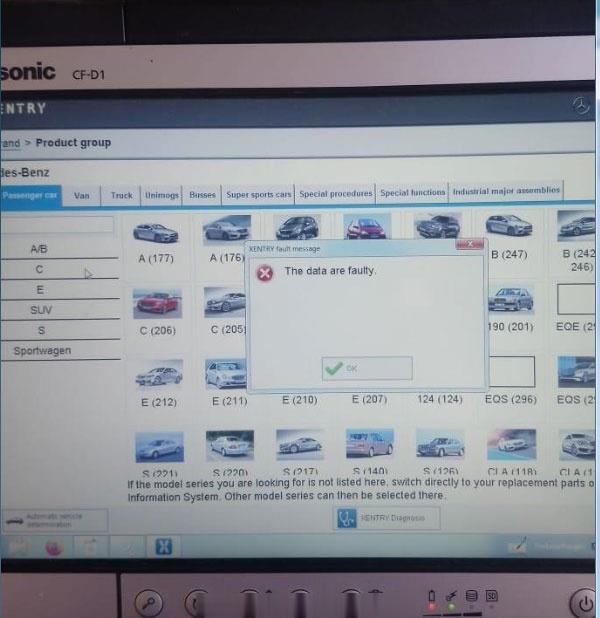600x618 pixels.
Task: Click the EQE label
Action: click(575, 326)
